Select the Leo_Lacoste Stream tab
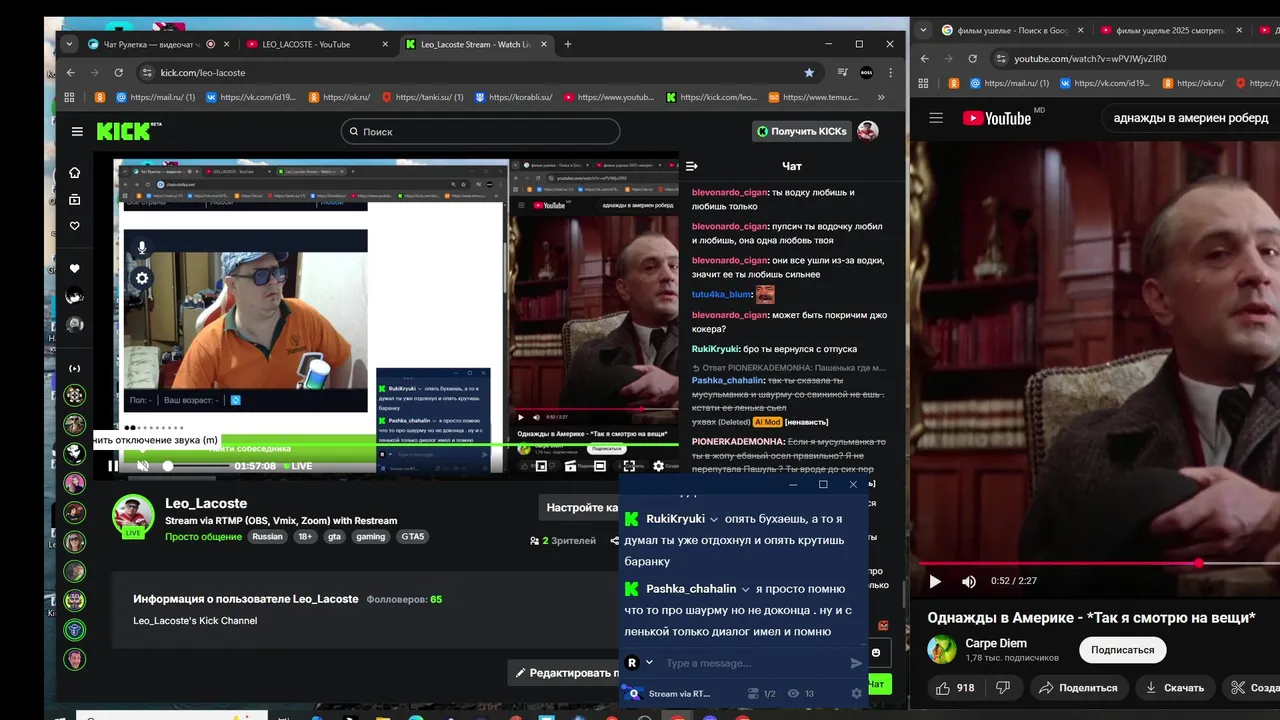This screenshot has height=720, width=1280. coord(476,44)
